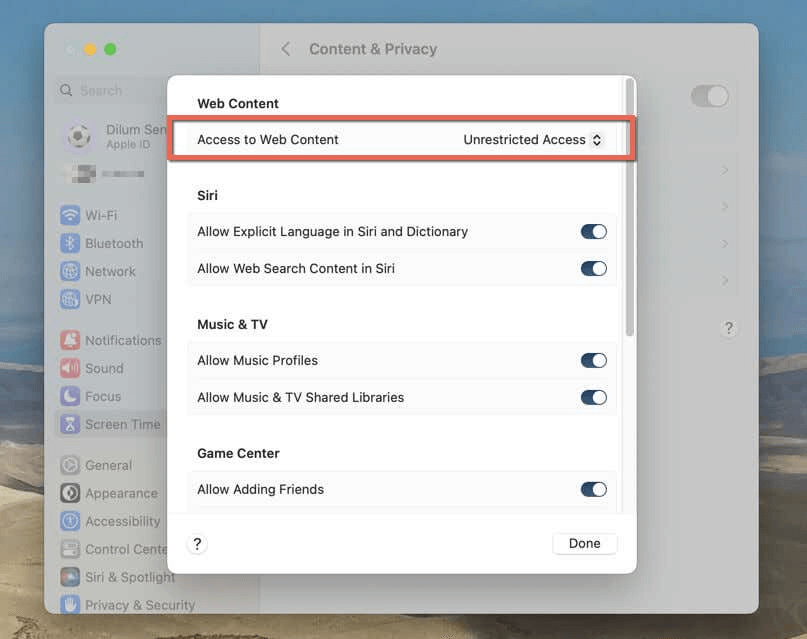Click the dialog's vertical scrollbar
Viewport: 807px width, 639px height.
629,210
